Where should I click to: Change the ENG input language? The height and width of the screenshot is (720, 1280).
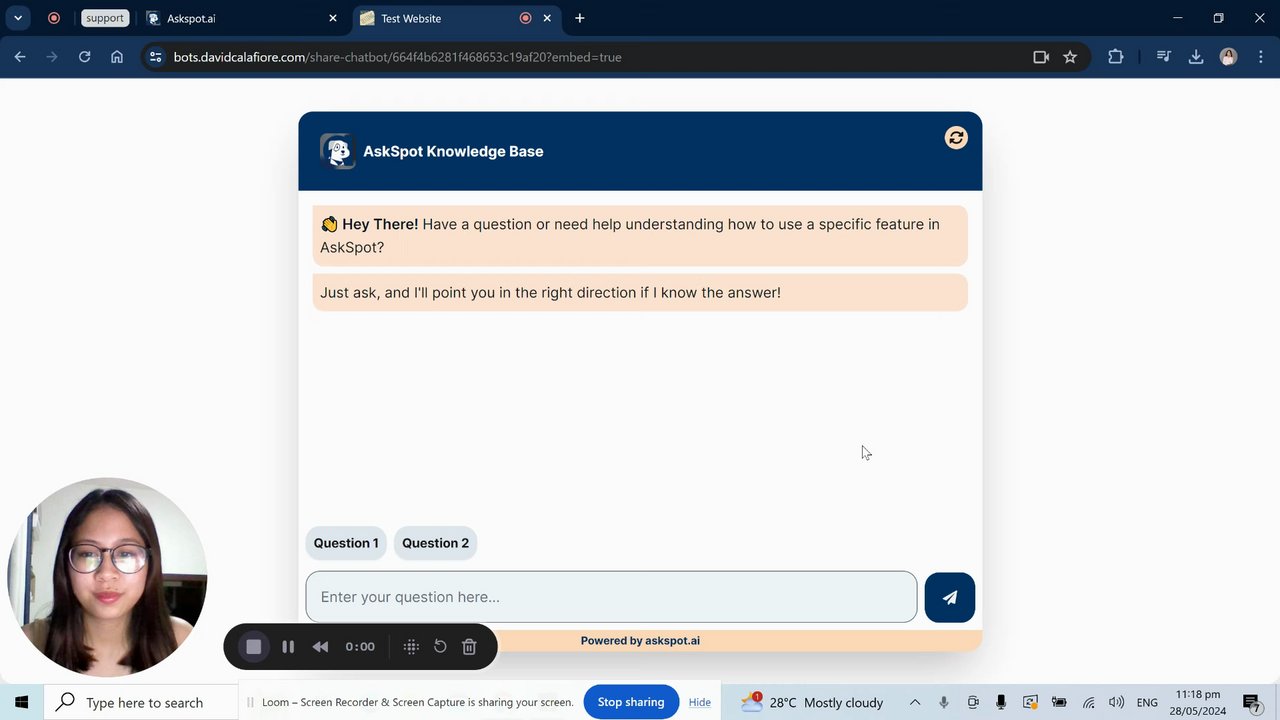1147,702
